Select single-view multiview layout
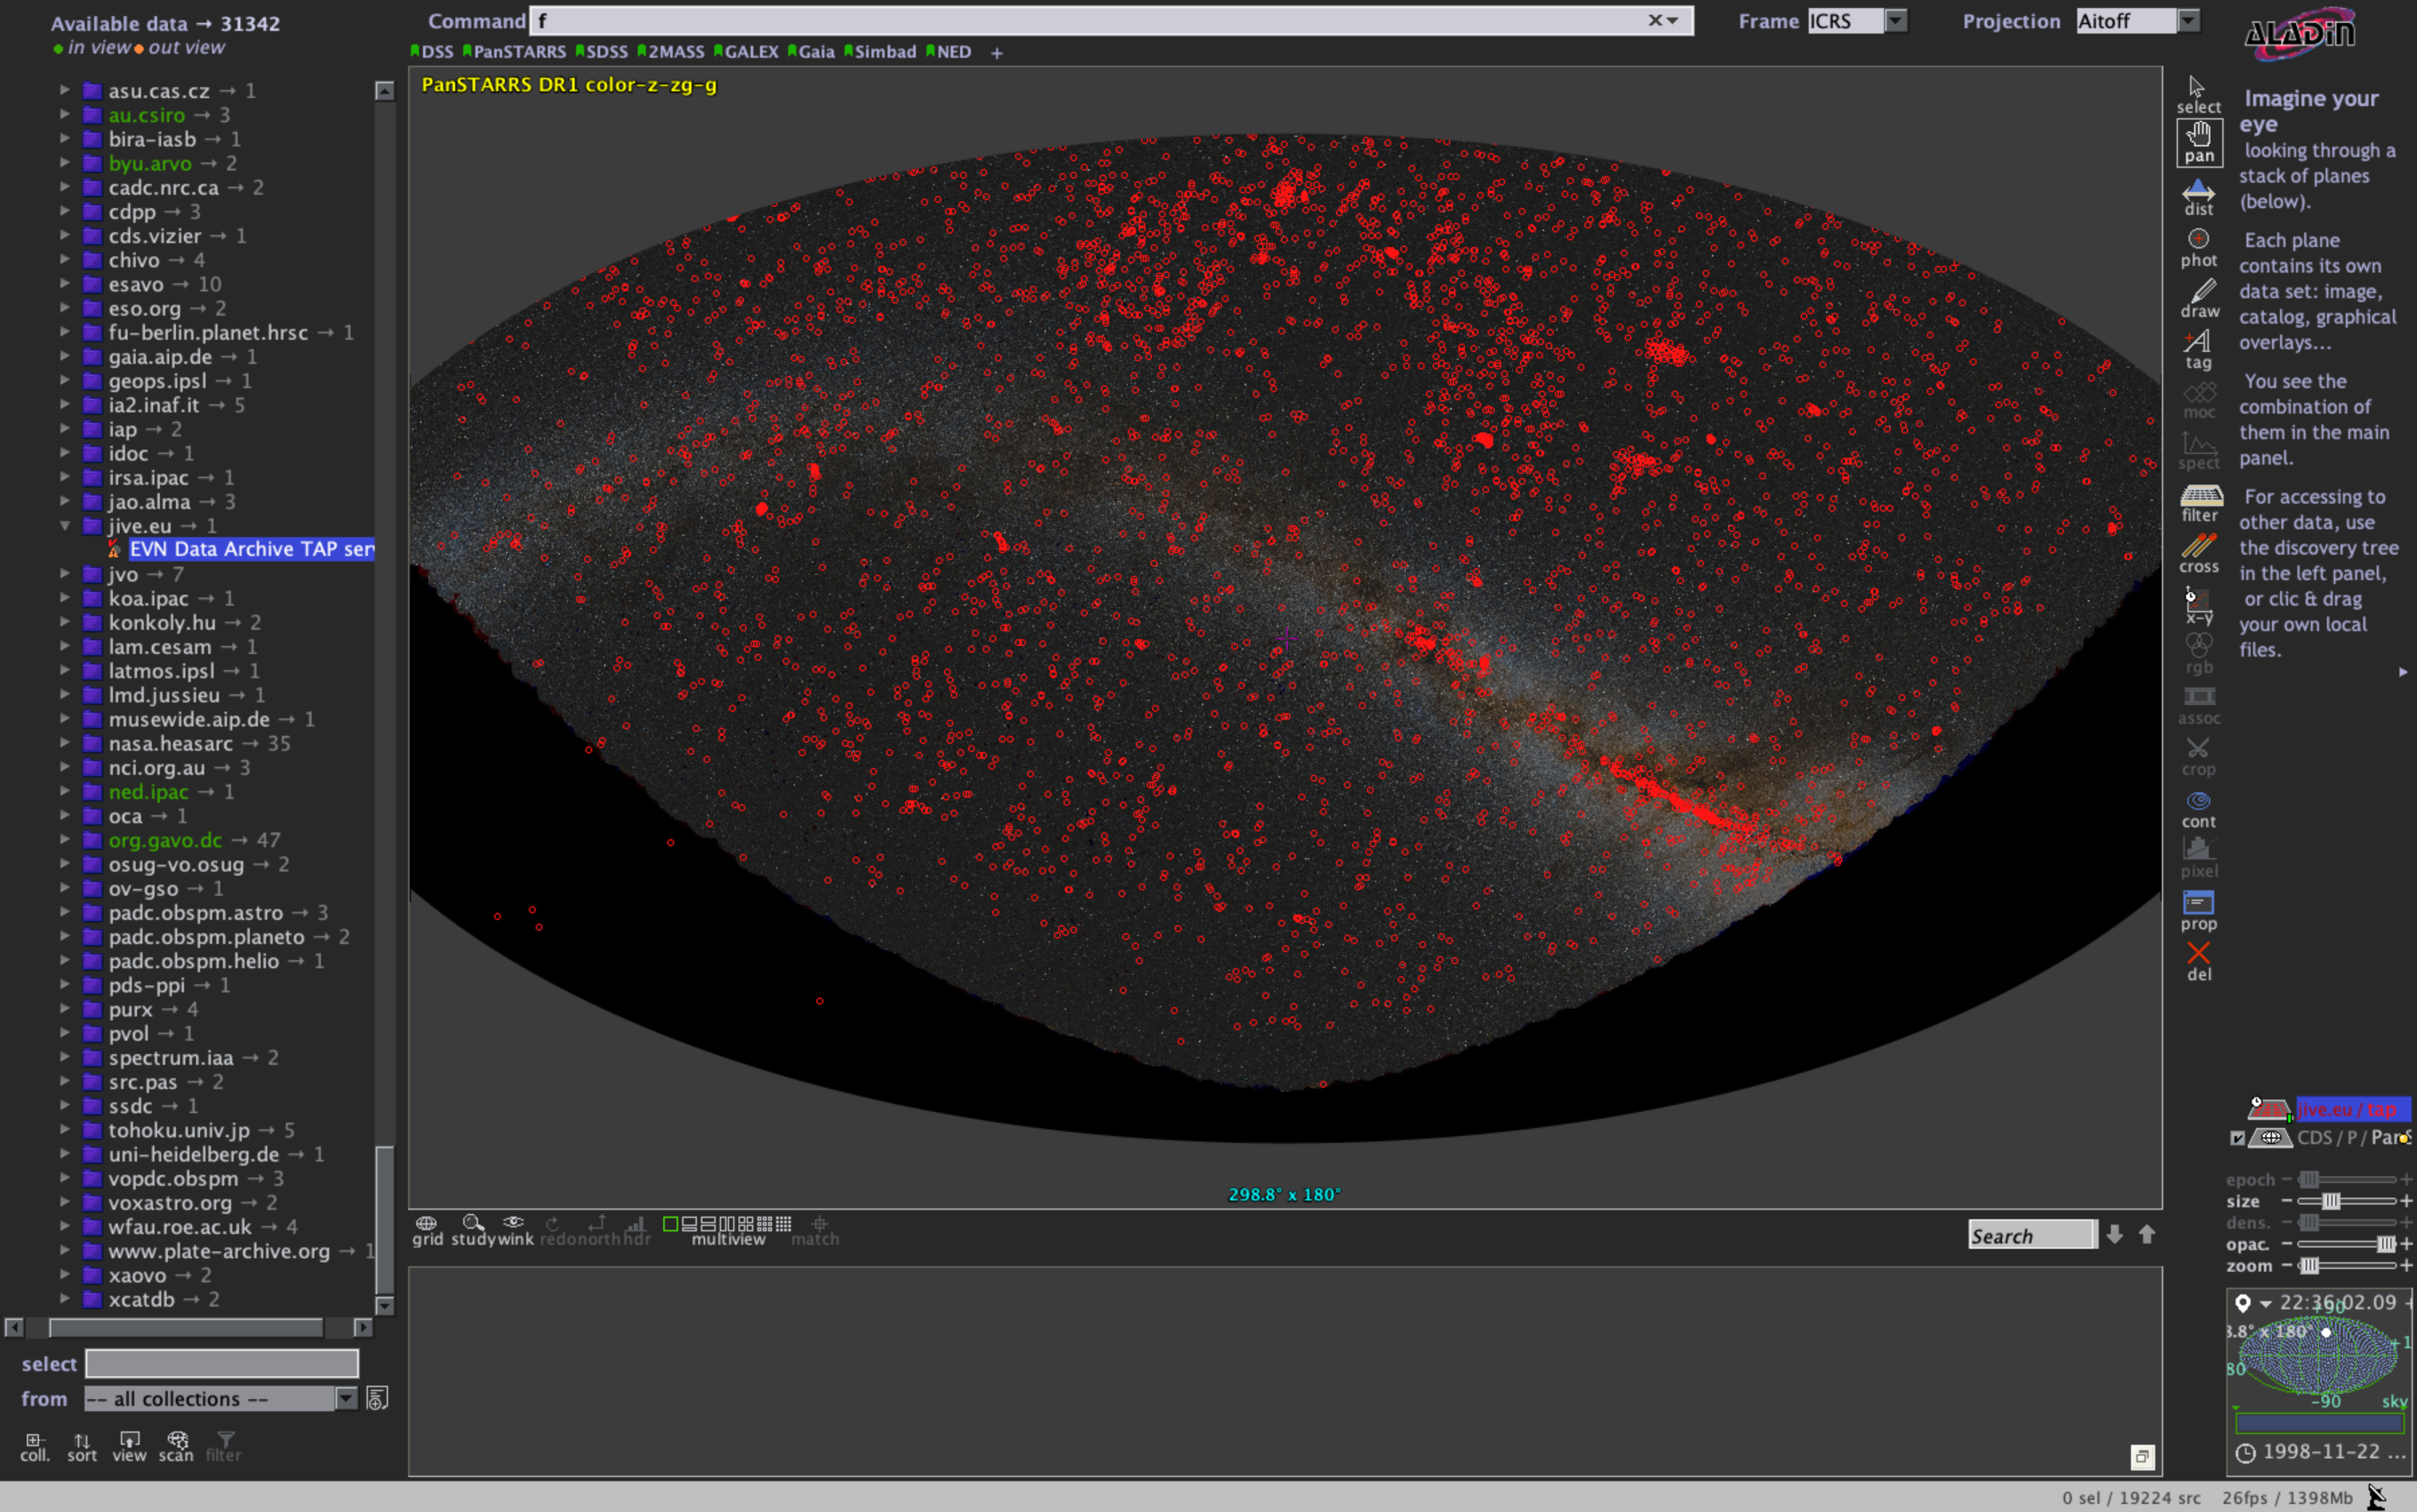The width and height of the screenshot is (2417, 1512). tap(671, 1224)
